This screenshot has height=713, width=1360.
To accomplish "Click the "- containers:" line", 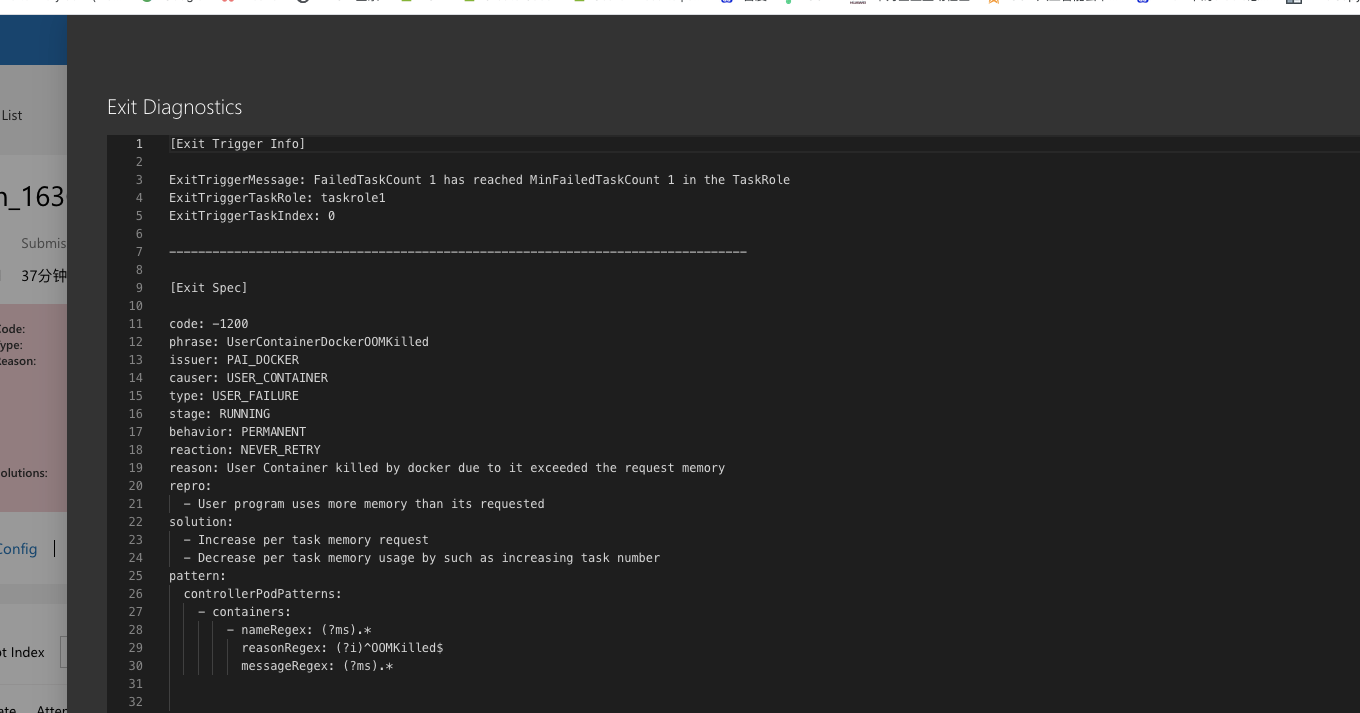I will pyautogui.click(x=244, y=612).
